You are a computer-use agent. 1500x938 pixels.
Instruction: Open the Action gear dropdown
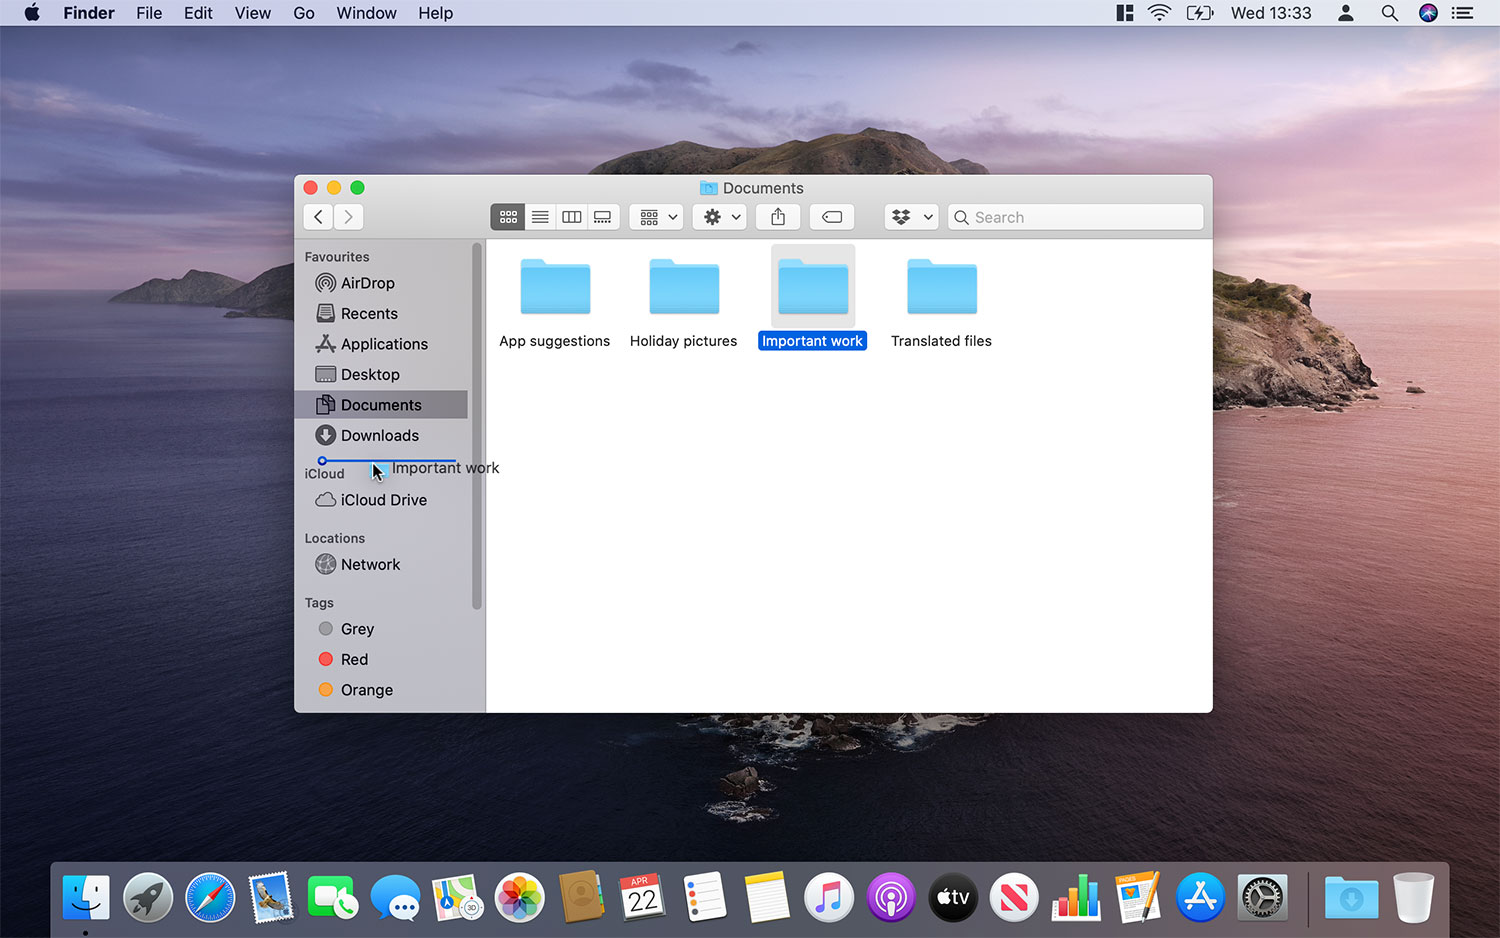tap(719, 216)
